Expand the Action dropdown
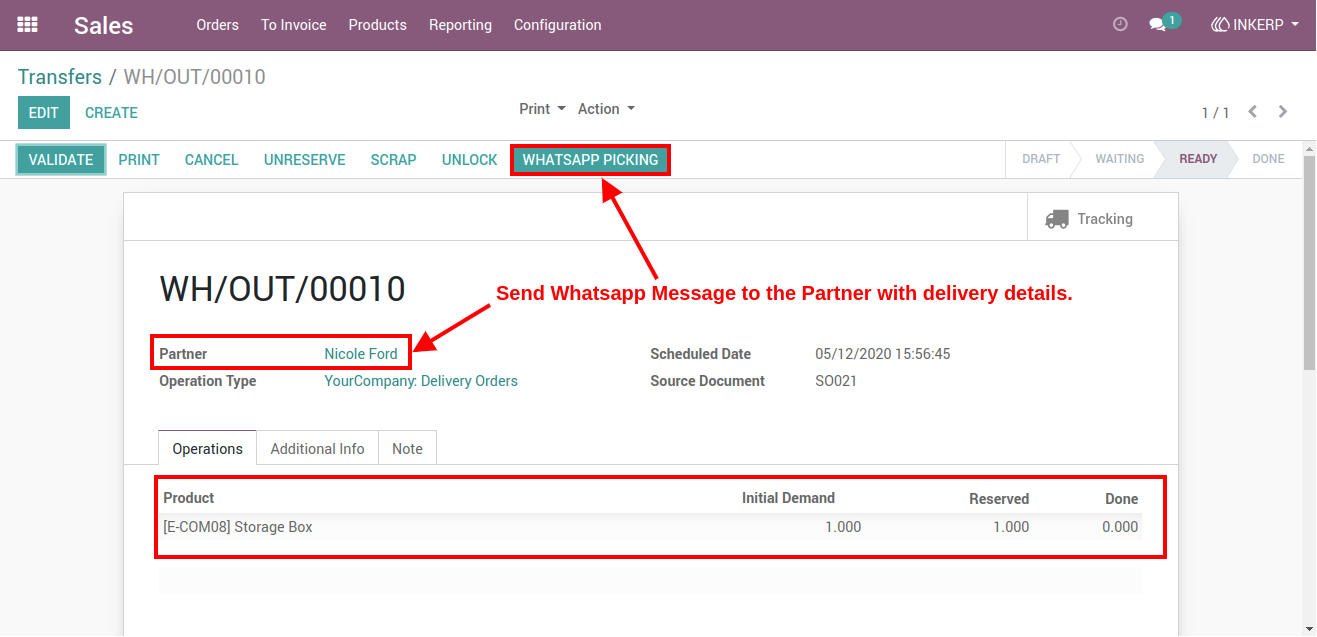This screenshot has height=637, width=1317. (x=607, y=109)
